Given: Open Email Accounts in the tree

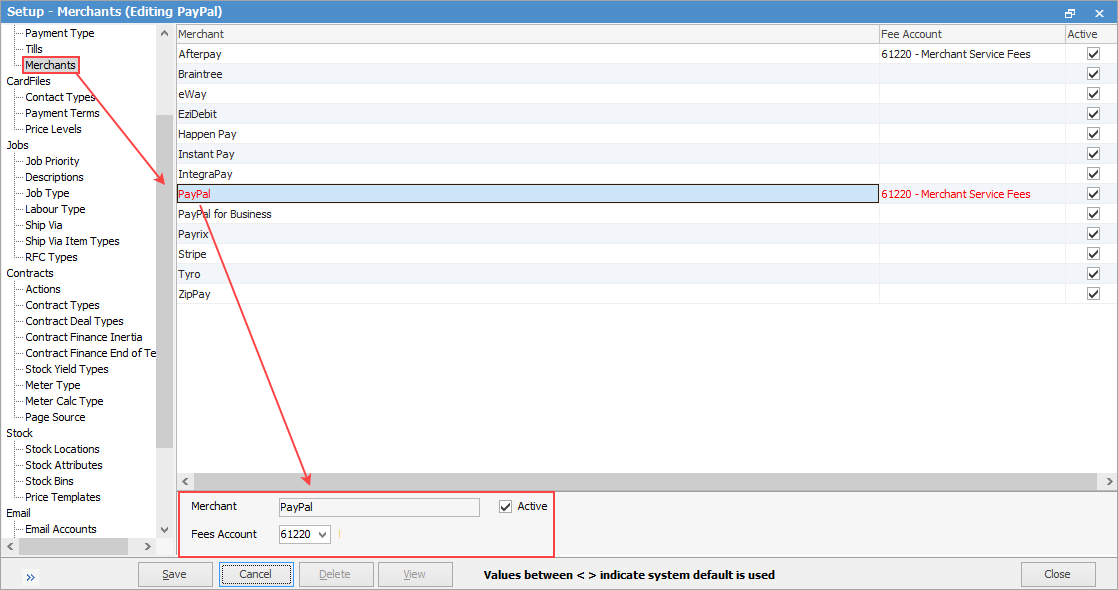Looking at the screenshot, I should click(61, 529).
